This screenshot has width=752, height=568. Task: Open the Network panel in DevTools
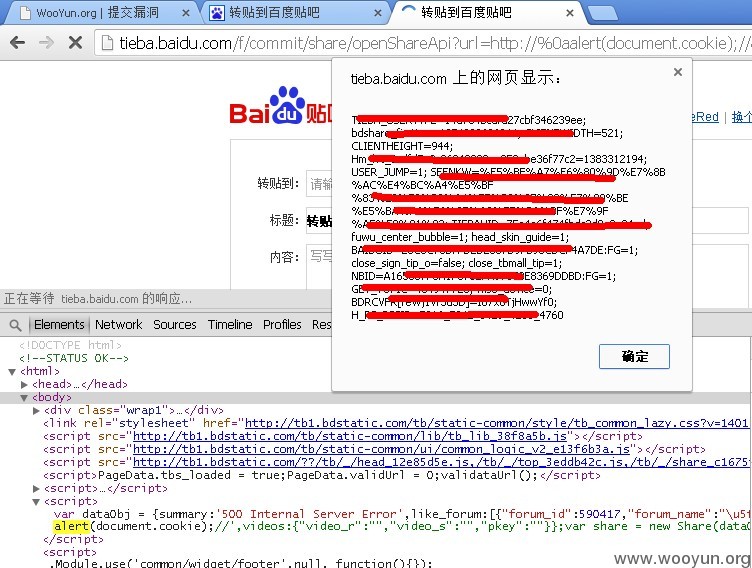point(118,325)
